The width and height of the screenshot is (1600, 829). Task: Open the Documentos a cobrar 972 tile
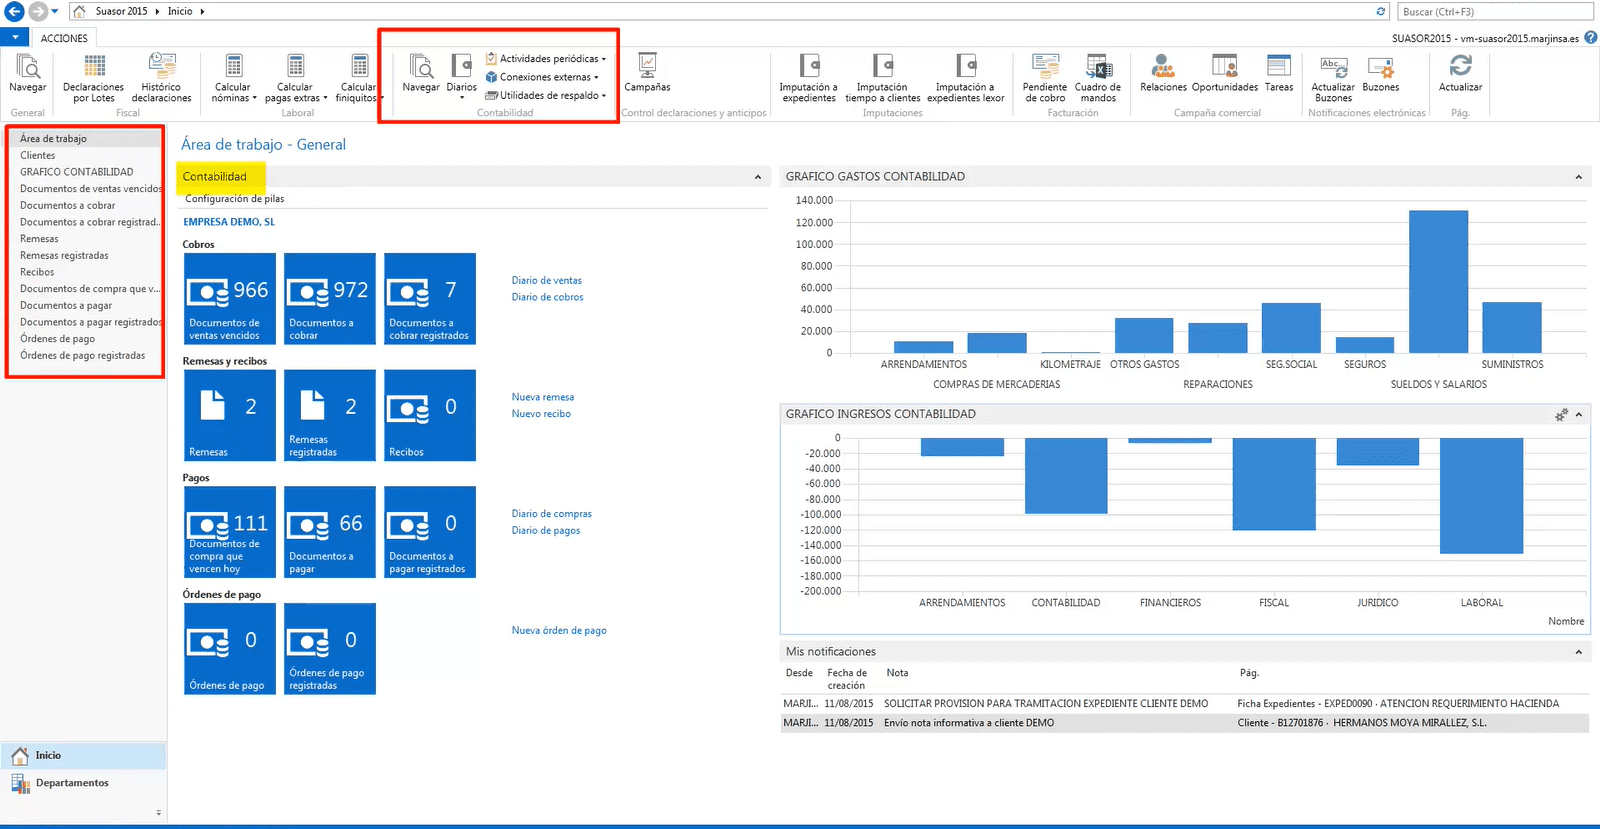point(330,299)
